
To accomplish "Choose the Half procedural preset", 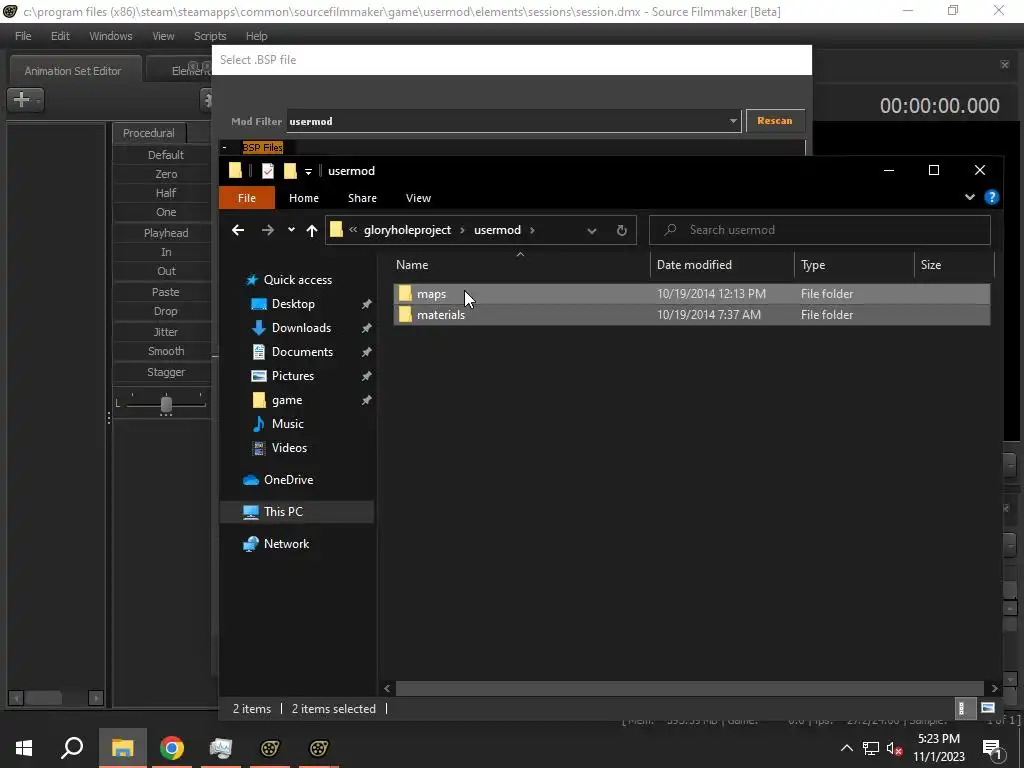I will click(x=165, y=193).
